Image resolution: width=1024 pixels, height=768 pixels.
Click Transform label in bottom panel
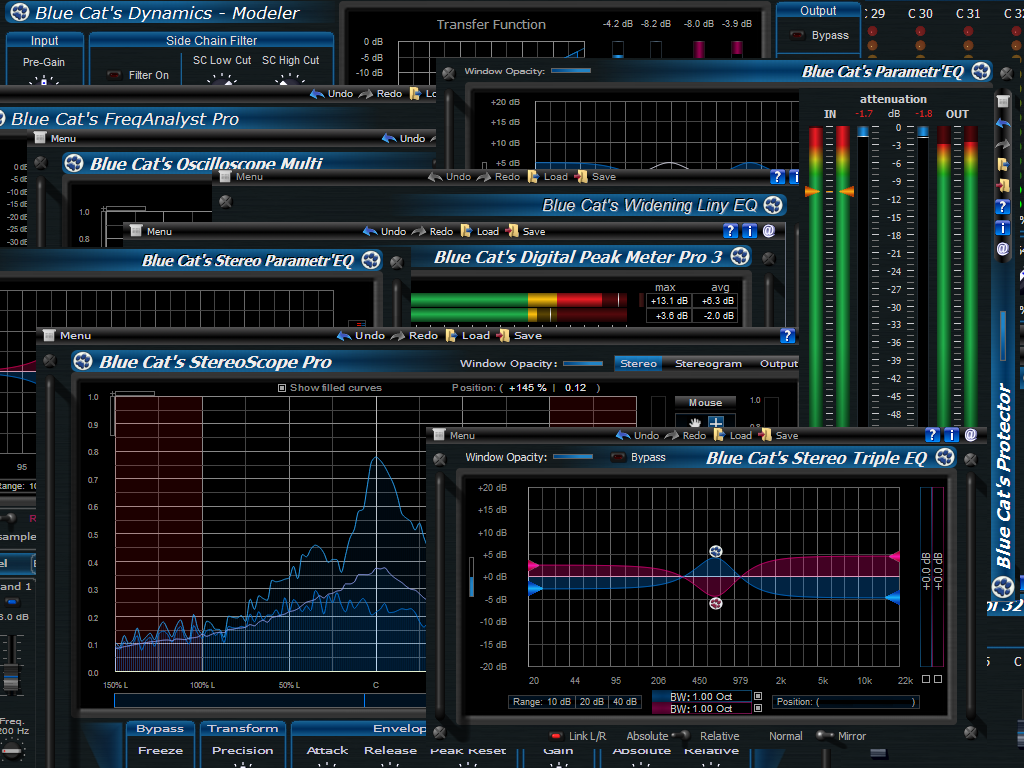coord(242,728)
